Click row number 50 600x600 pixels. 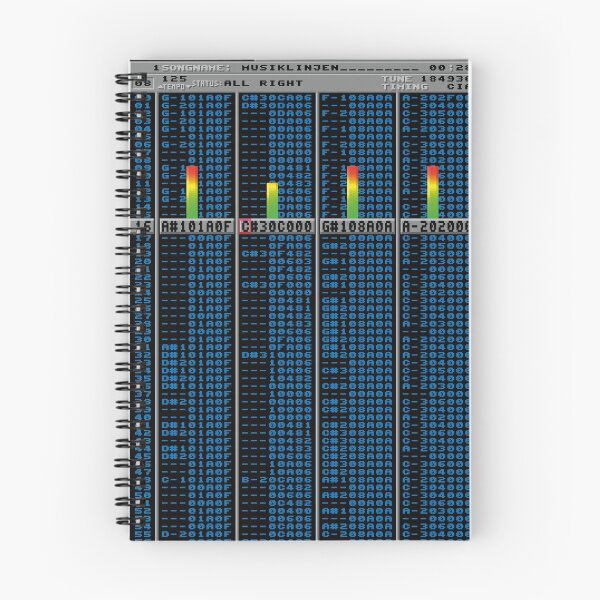[143, 495]
